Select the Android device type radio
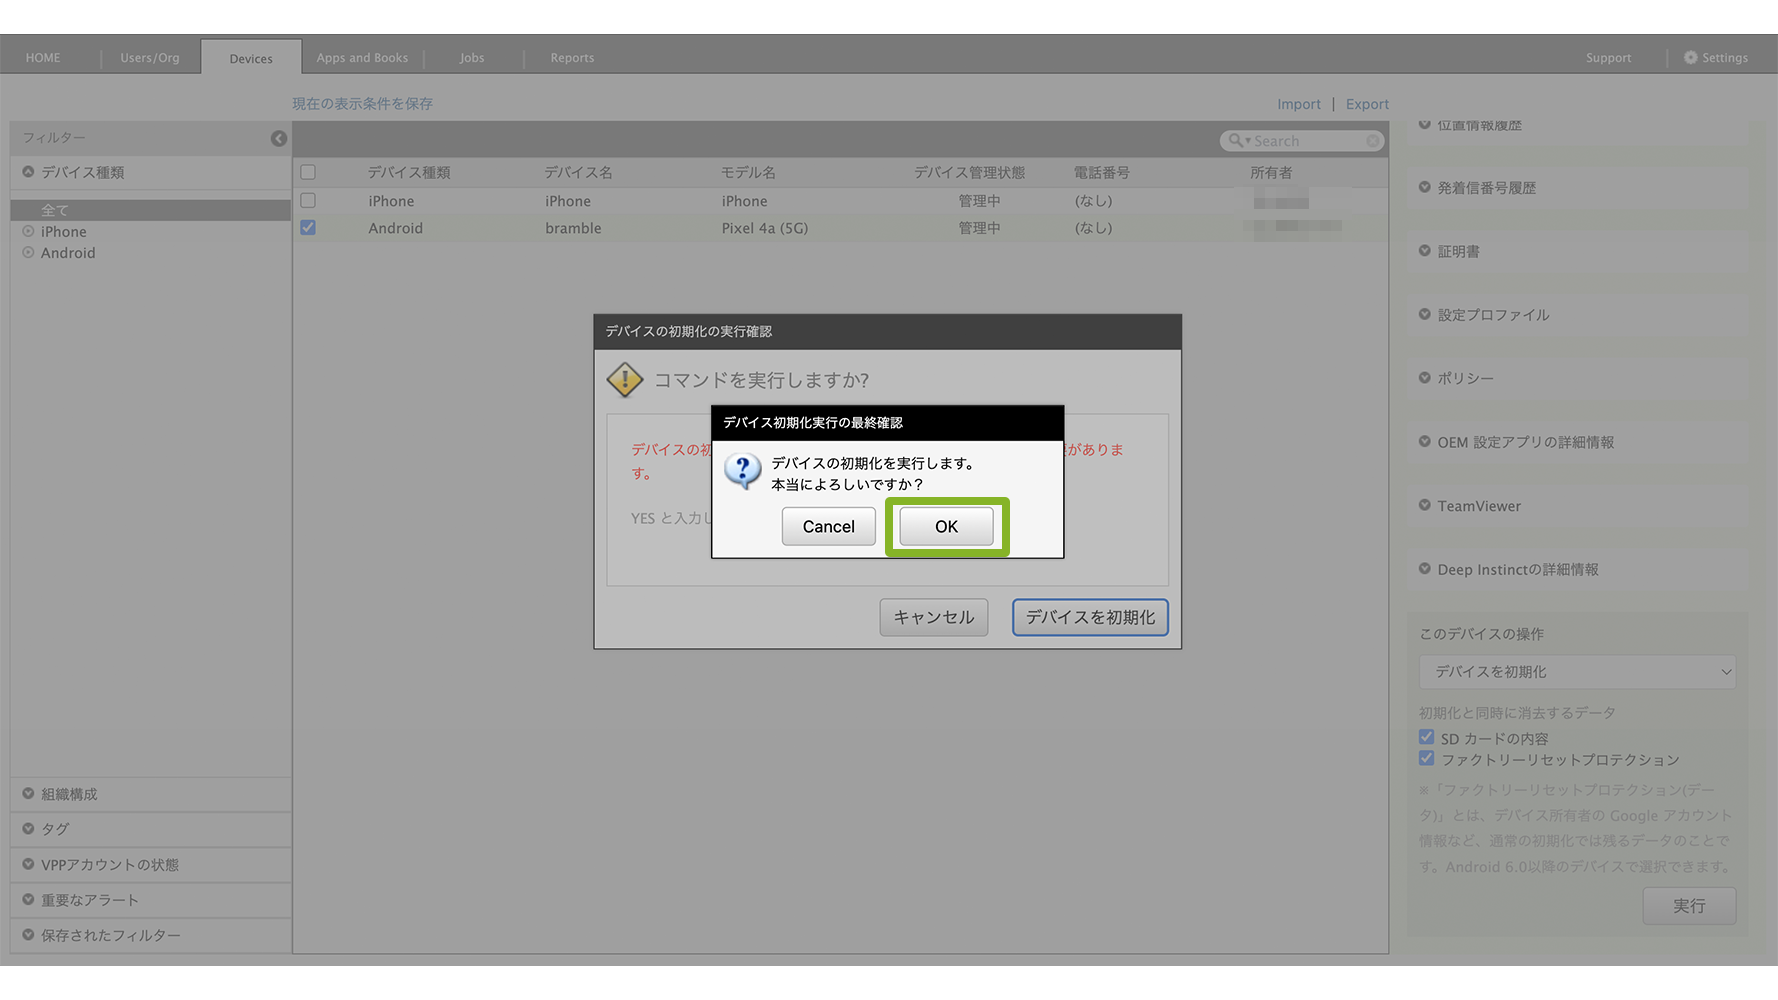Image resolution: width=1778 pixels, height=1000 pixels. (x=28, y=253)
